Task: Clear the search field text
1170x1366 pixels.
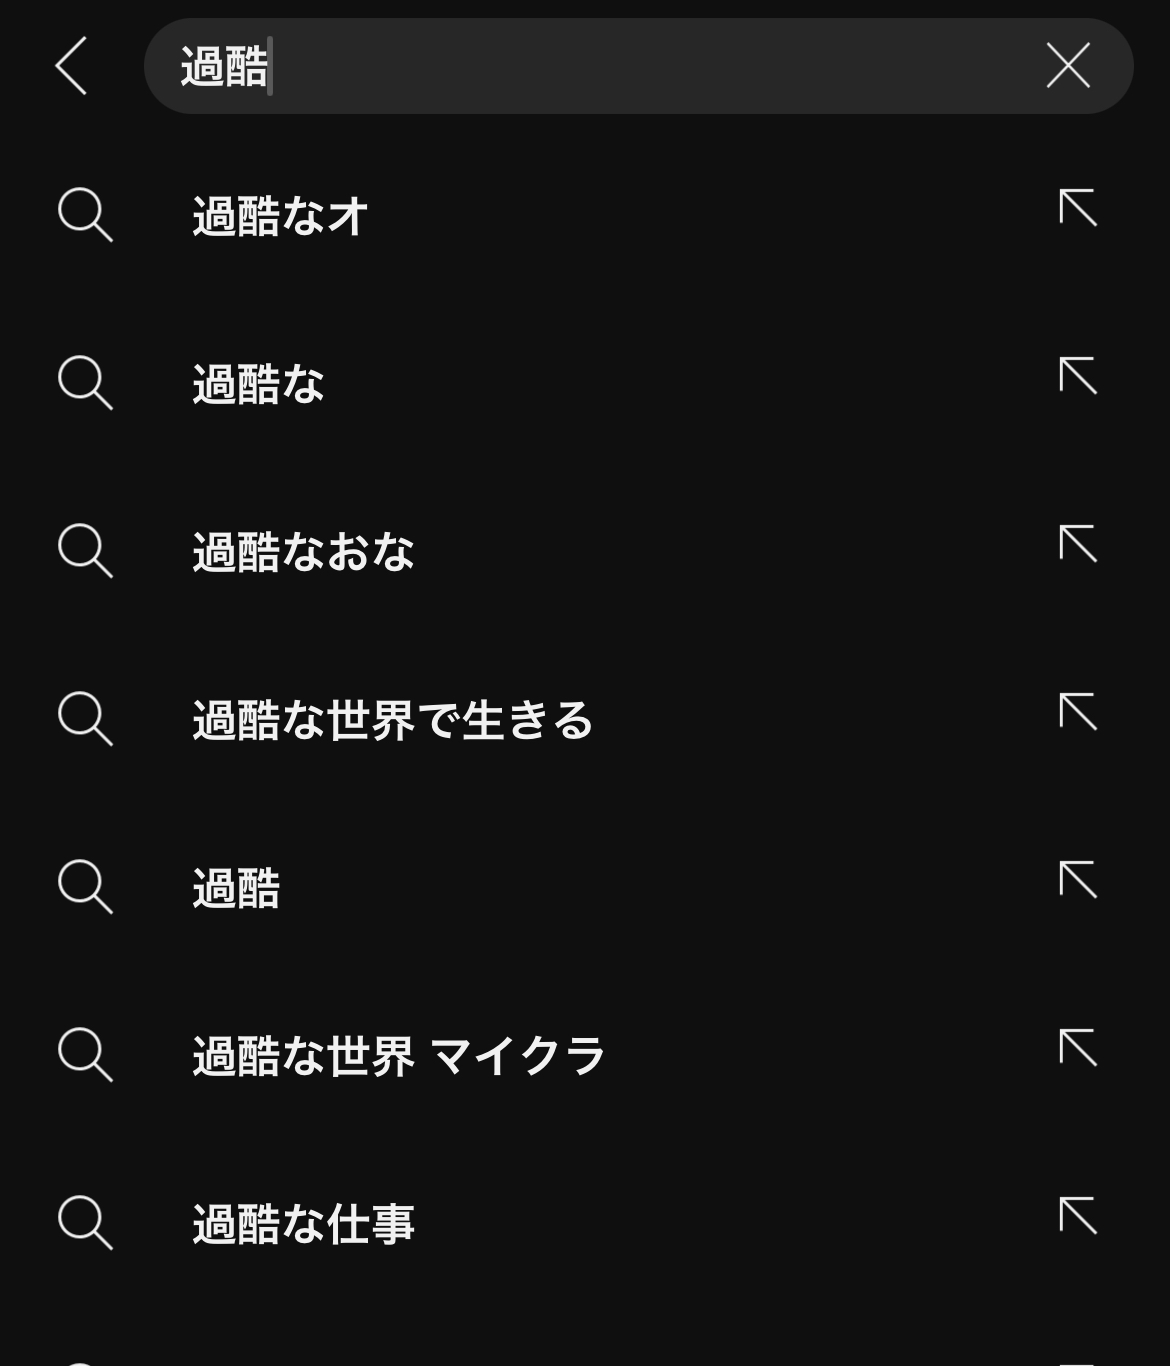Action: click(x=1067, y=66)
